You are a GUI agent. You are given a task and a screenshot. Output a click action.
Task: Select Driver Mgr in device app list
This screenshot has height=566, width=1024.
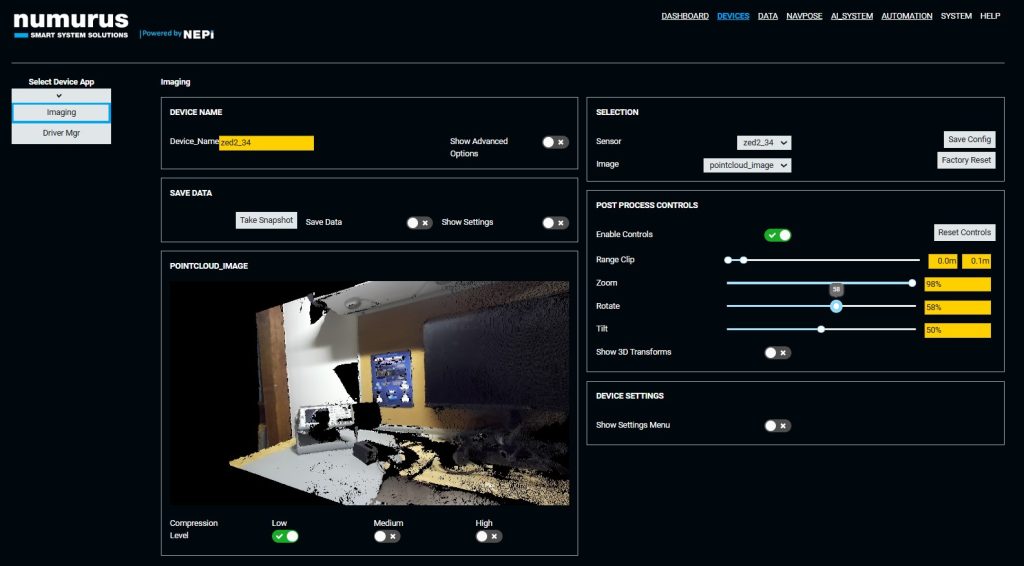click(61, 133)
